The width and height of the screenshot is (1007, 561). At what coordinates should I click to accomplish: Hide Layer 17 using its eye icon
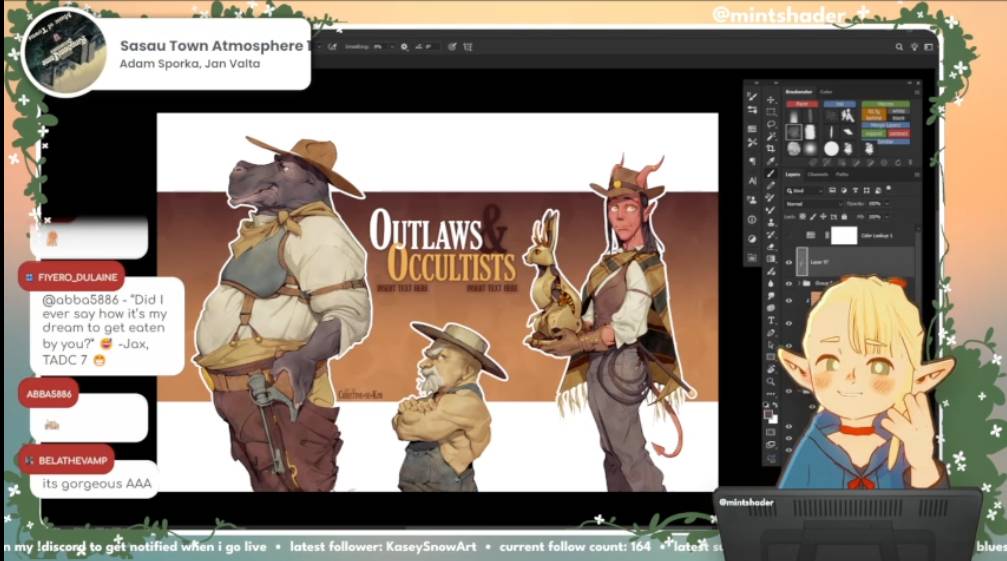[789, 262]
